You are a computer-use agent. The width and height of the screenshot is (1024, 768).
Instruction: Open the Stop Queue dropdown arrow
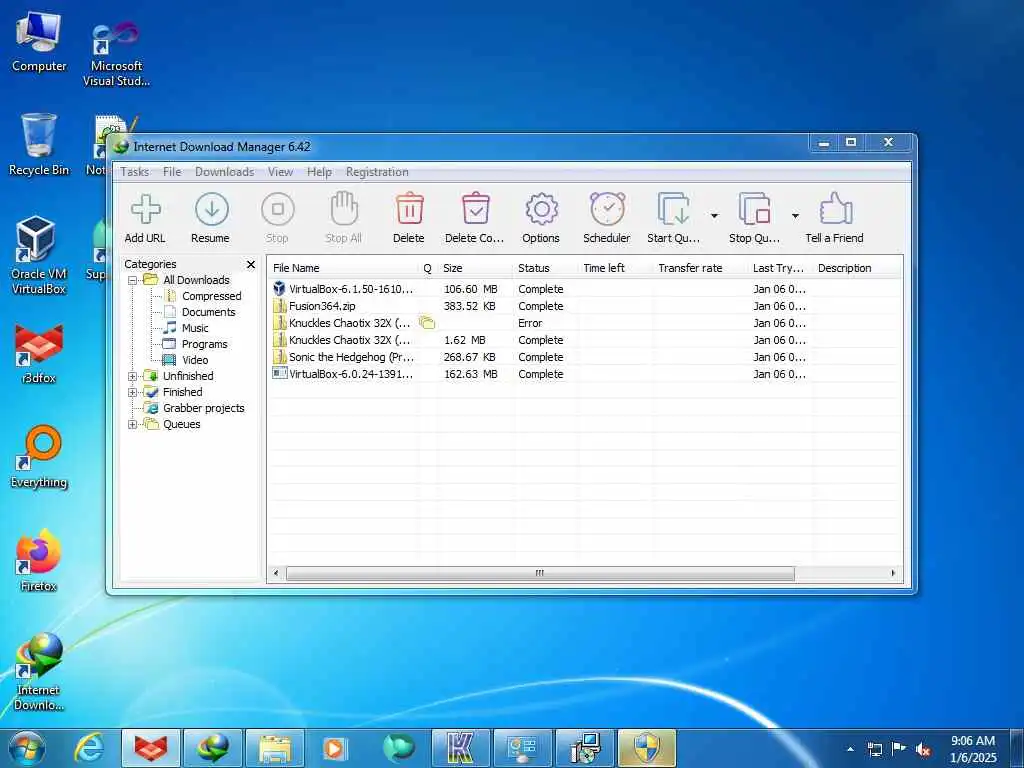pos(795,216)
